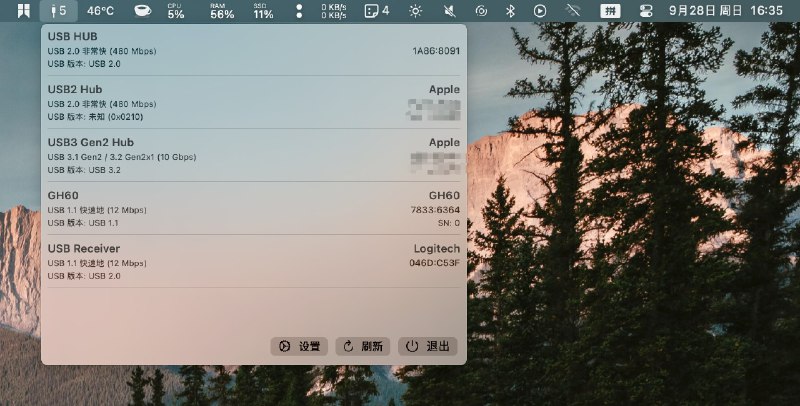The height and width of the screenshot is (406, 800).
Task: Select the USB3 Gen2 Hub device row
Action: point(254,155)
